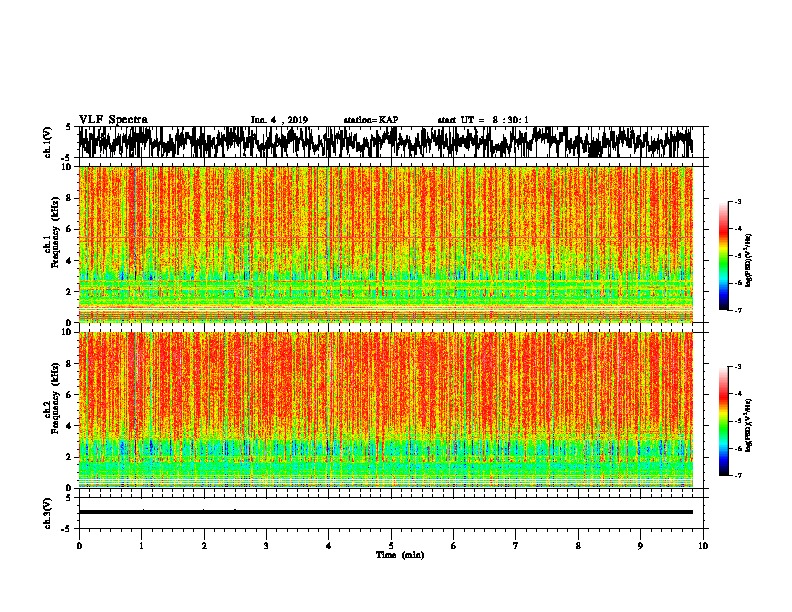Click the ch.1 colorbar "log(PSD)(V²/Hz)" label
The image size is (792, 612).
(748, 261)
